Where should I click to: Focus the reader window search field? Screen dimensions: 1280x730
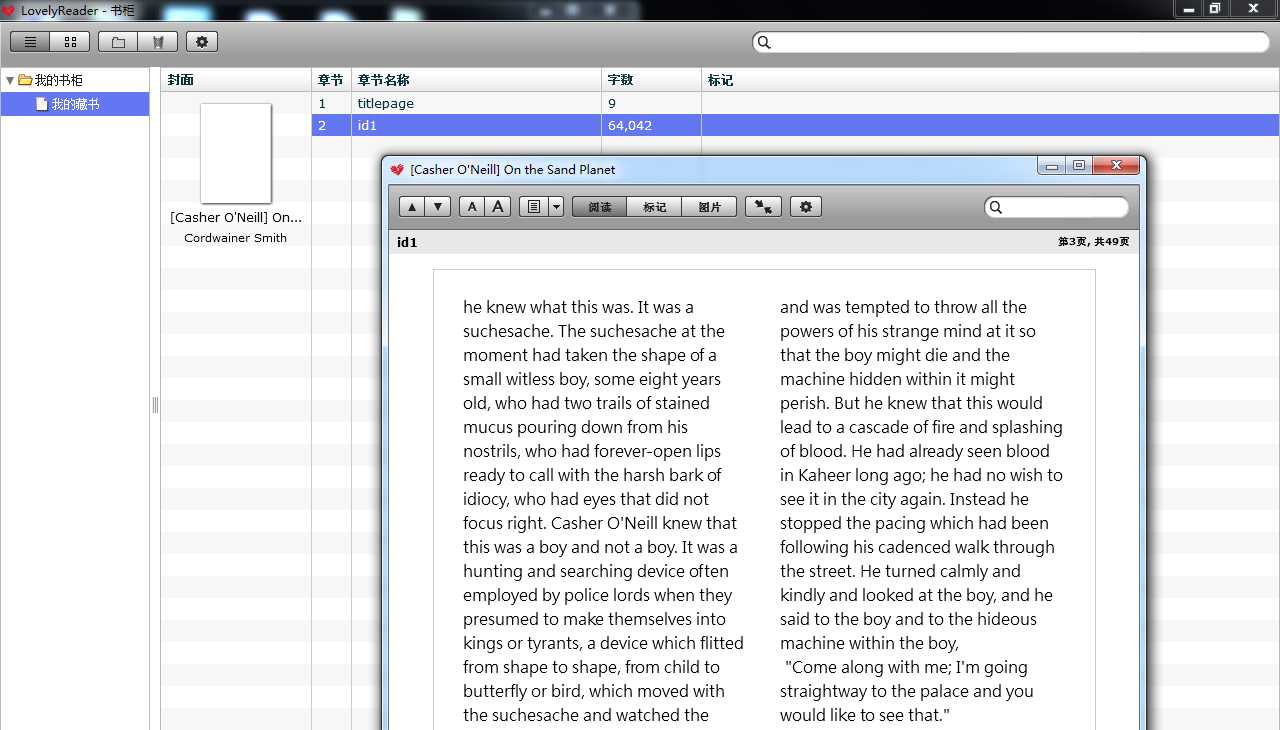(1057, 207)
